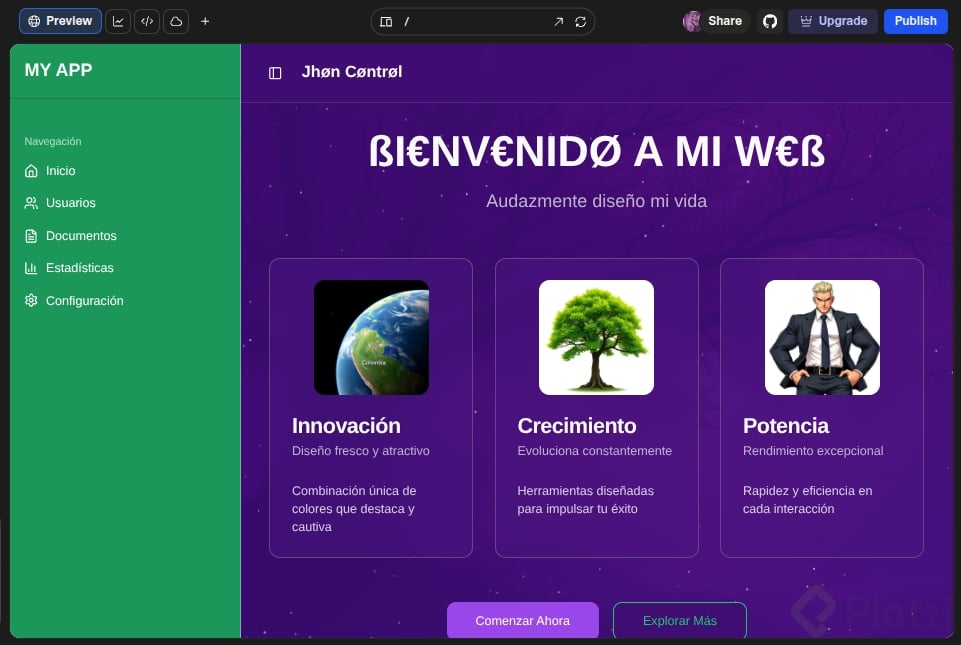Open the analytics chart icon in top toolbar
This screenshot has height=645, width=961.
(x=118, y=21)
